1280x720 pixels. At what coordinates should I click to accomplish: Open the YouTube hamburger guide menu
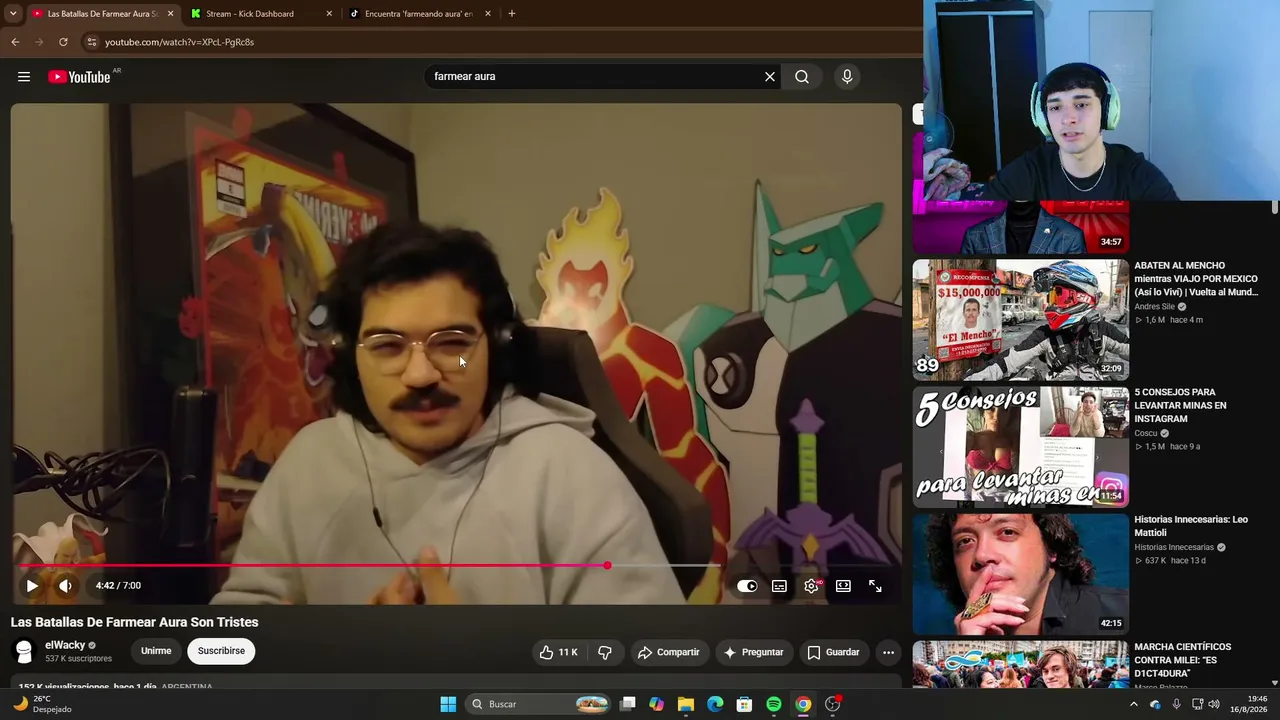(x=24, y=77)
